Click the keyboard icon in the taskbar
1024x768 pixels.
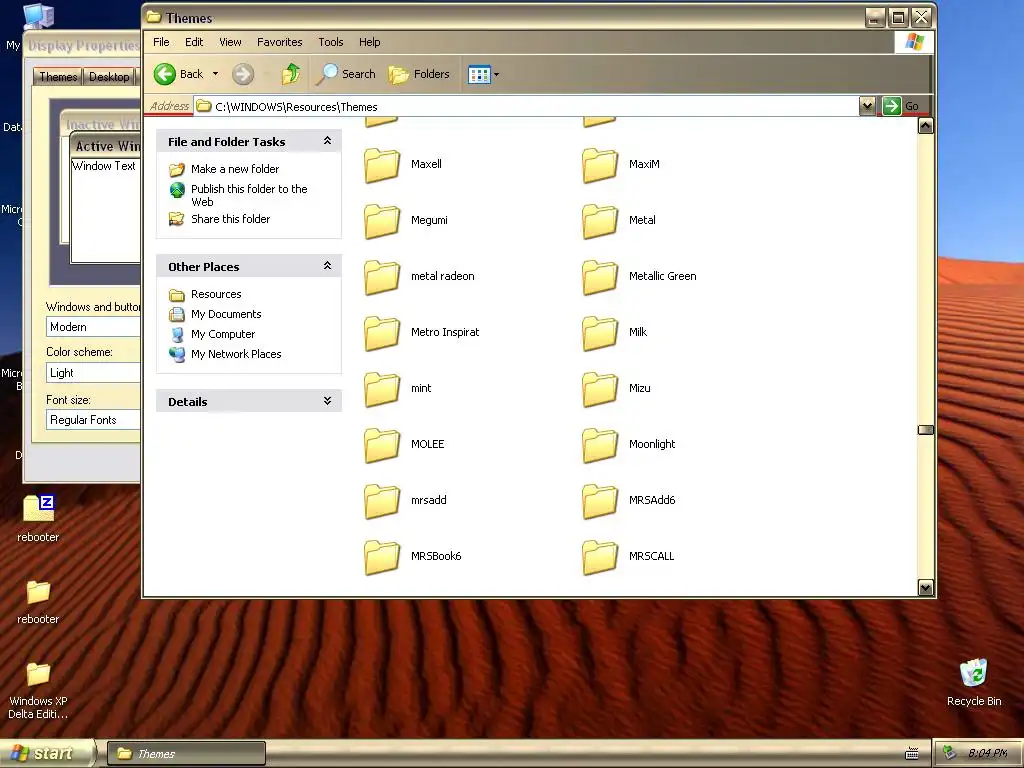click(x=912, y=754)
